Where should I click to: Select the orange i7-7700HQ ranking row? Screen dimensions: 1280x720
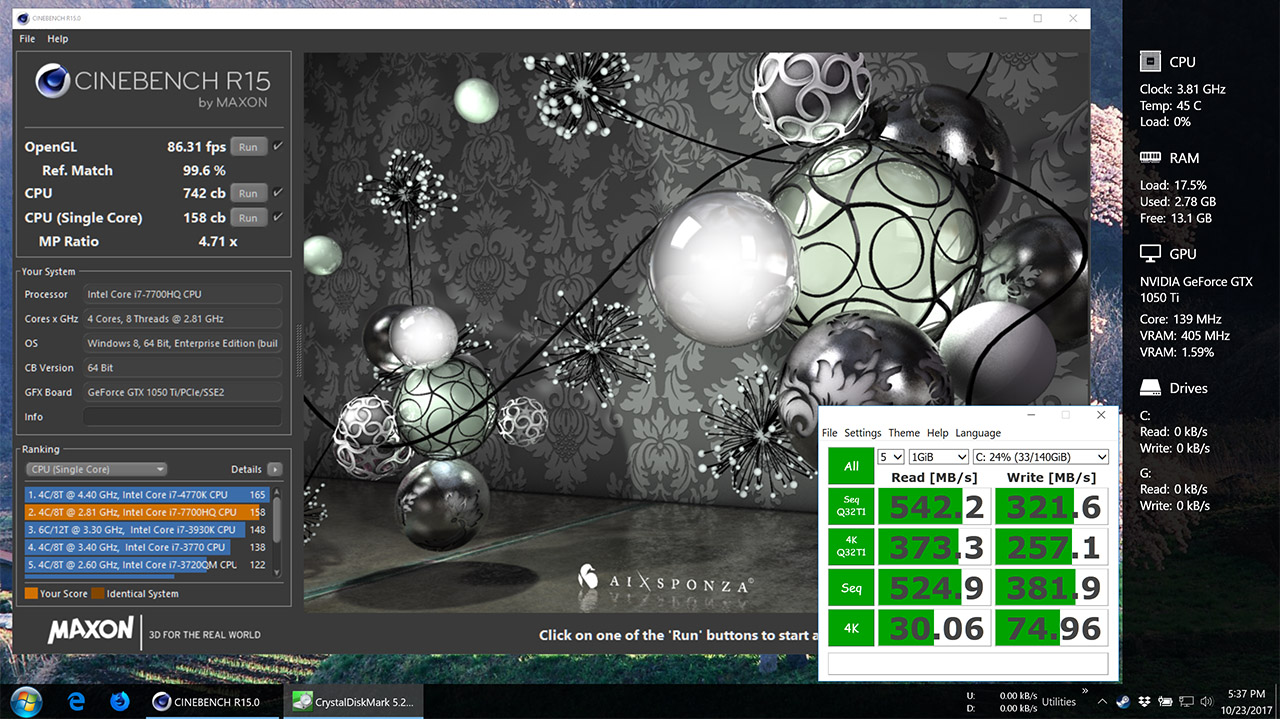point(147,512)
